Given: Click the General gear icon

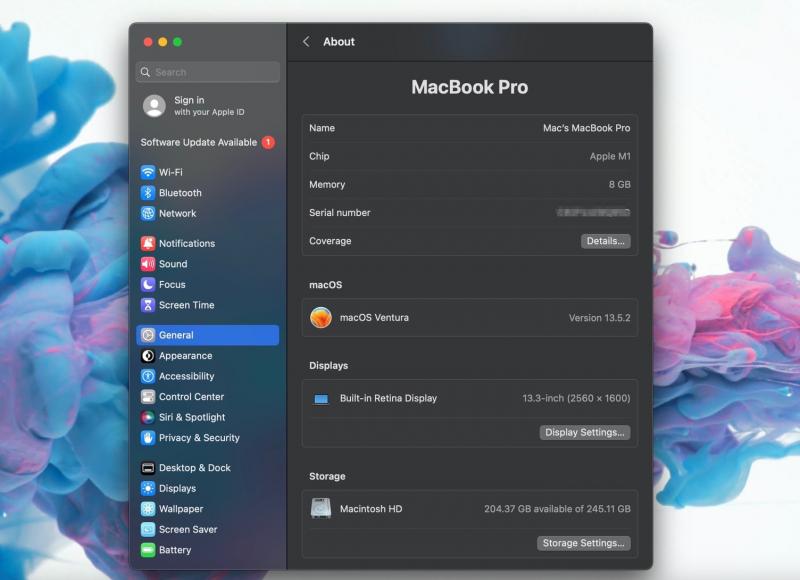Looking at the screenshot, I should pyautogui.click(x=148, y=335).
